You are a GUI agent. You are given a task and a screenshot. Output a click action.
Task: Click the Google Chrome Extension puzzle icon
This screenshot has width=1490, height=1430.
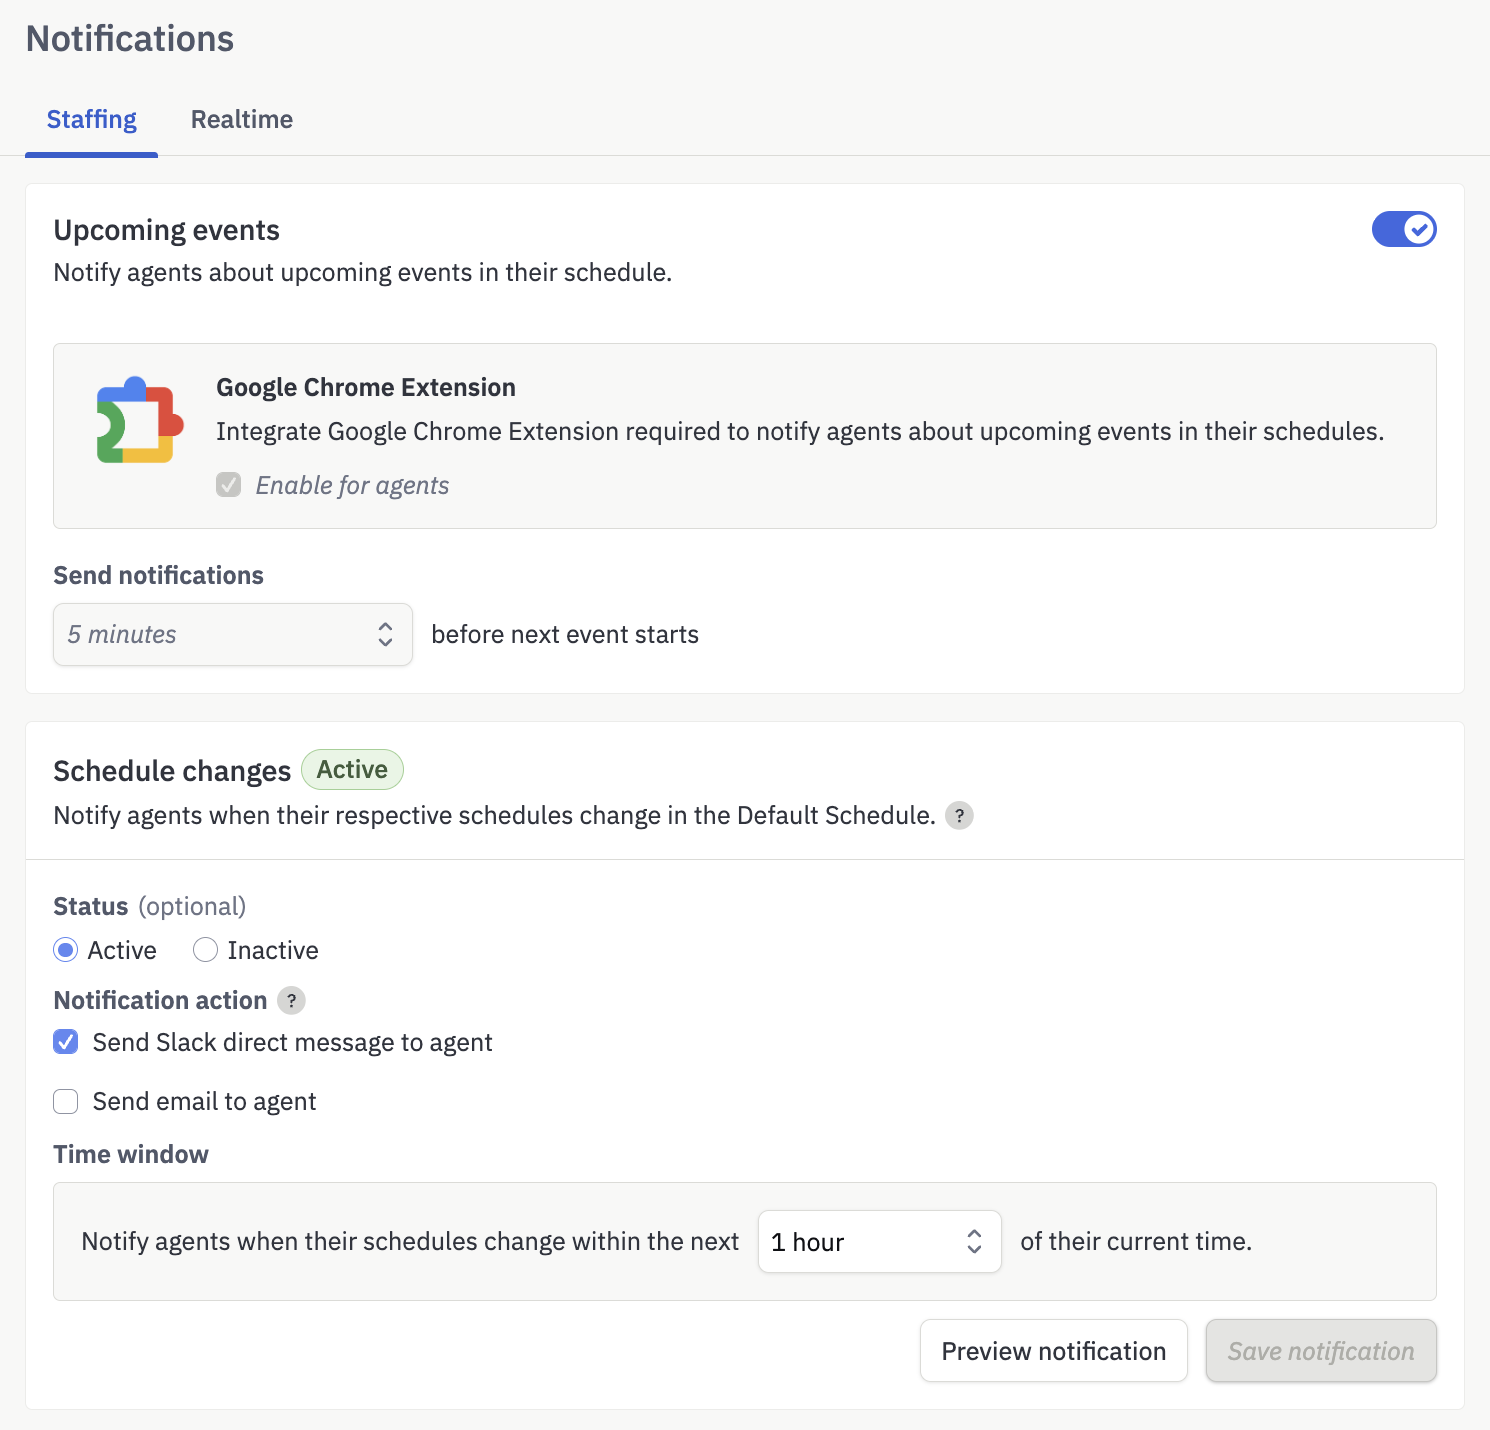pyautogui.click(x=140, y=420)
